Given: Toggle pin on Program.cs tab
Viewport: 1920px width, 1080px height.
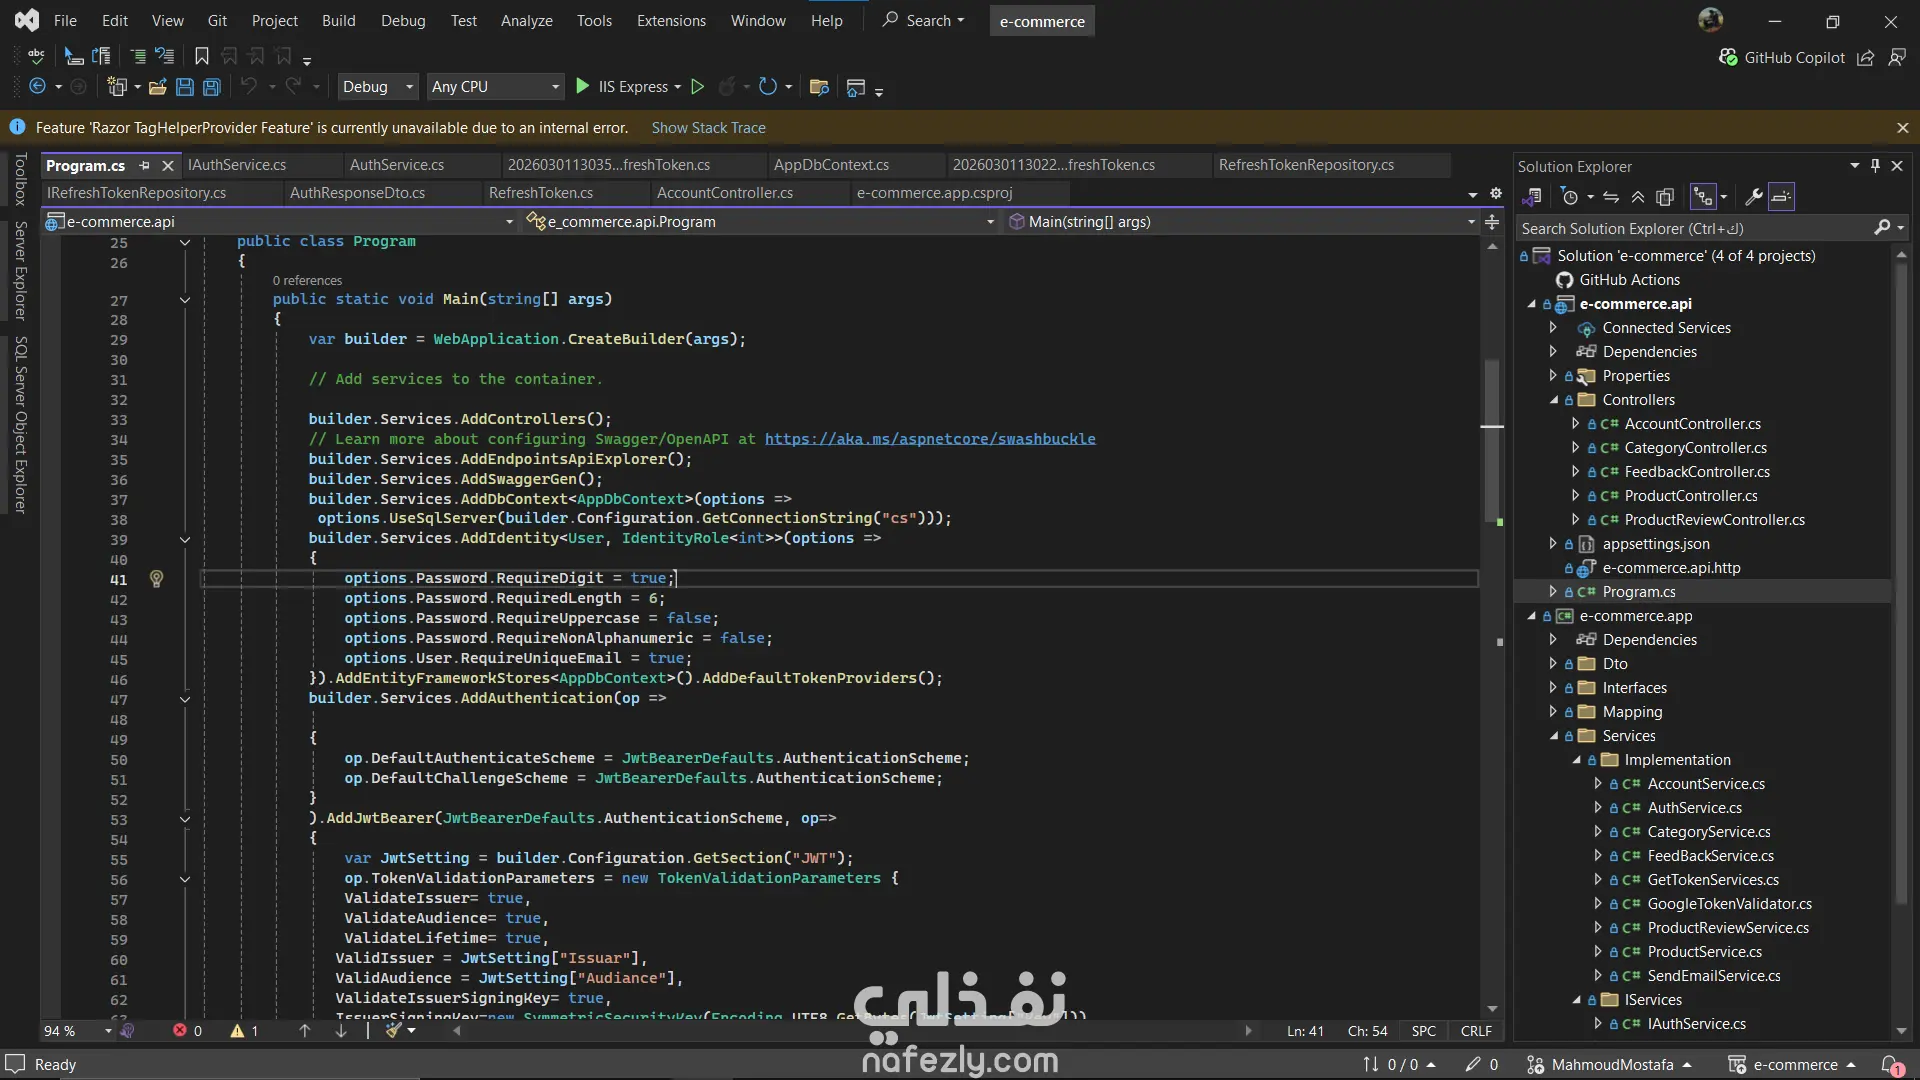Looking at the screenshot, I should (x=145, y=165).
